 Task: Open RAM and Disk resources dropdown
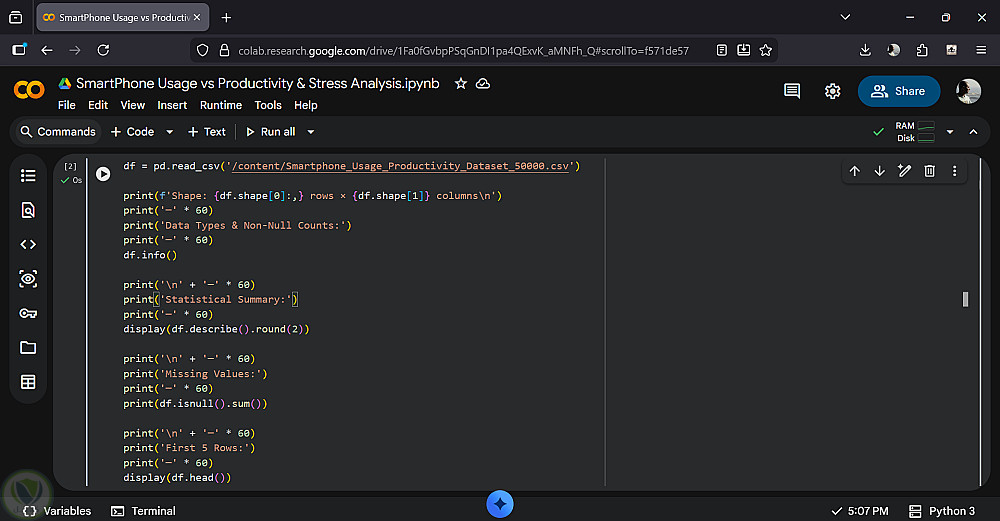tap(949, 132)
